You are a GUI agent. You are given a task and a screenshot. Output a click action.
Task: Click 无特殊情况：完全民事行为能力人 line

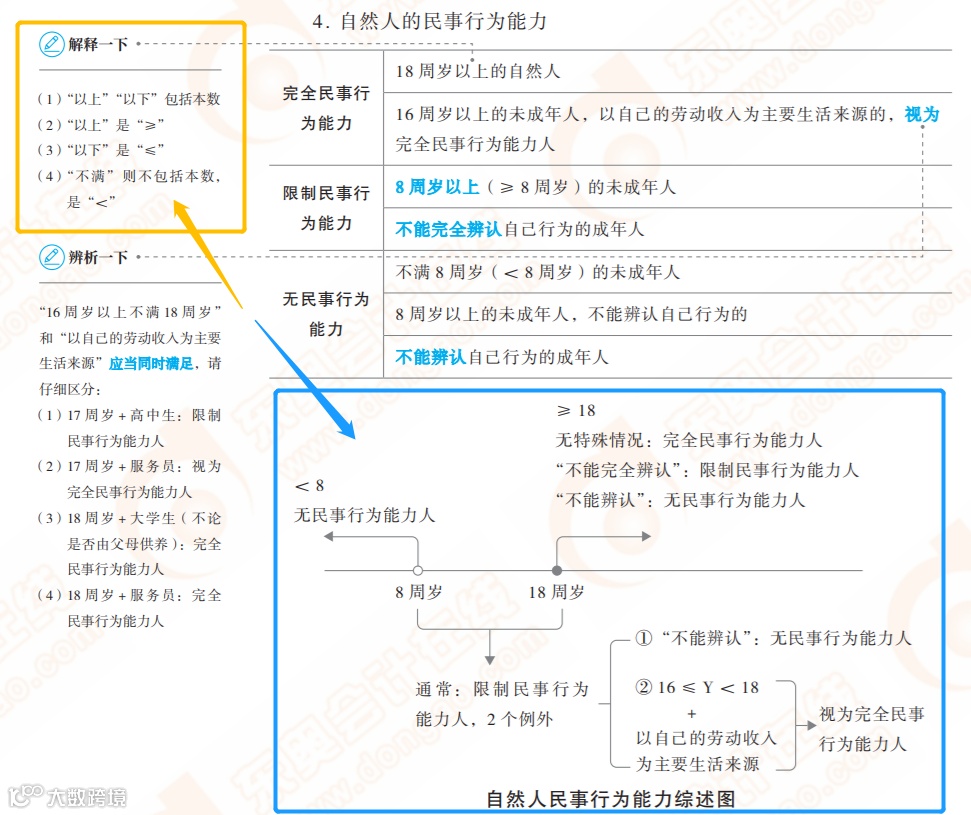[x=689, y=440]
